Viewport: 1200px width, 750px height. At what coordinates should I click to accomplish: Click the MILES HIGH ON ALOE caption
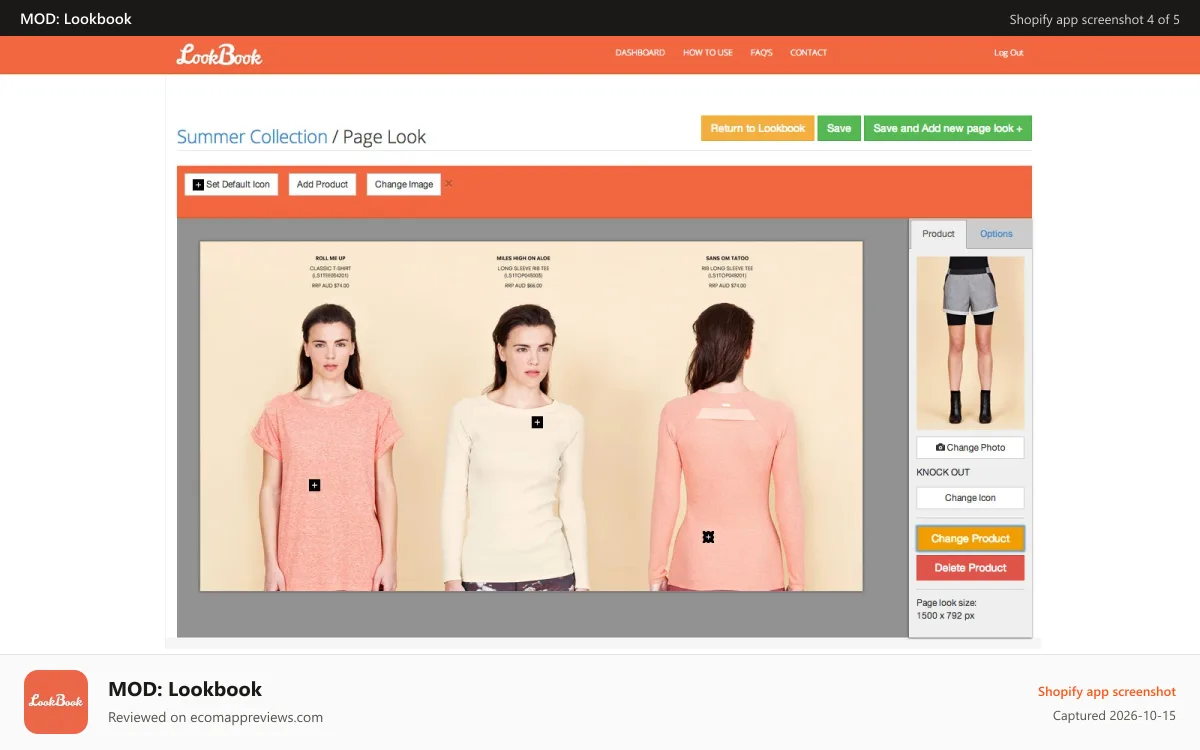click(x=523, y=258)
